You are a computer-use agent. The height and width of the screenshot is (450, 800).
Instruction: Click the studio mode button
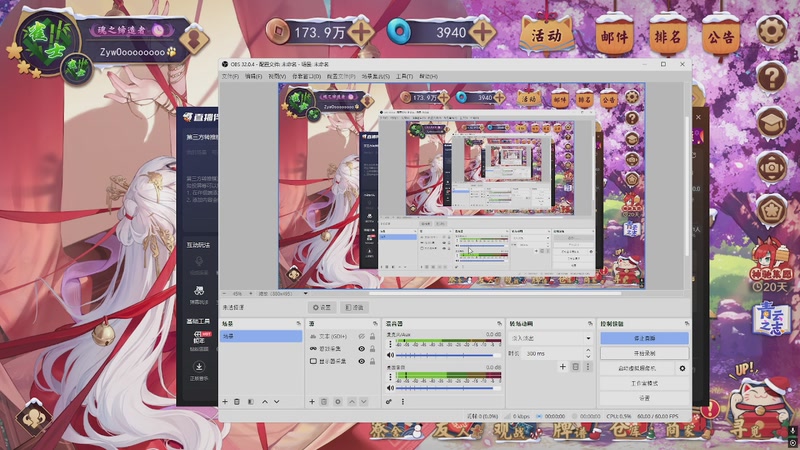click(x=644, y=383)
